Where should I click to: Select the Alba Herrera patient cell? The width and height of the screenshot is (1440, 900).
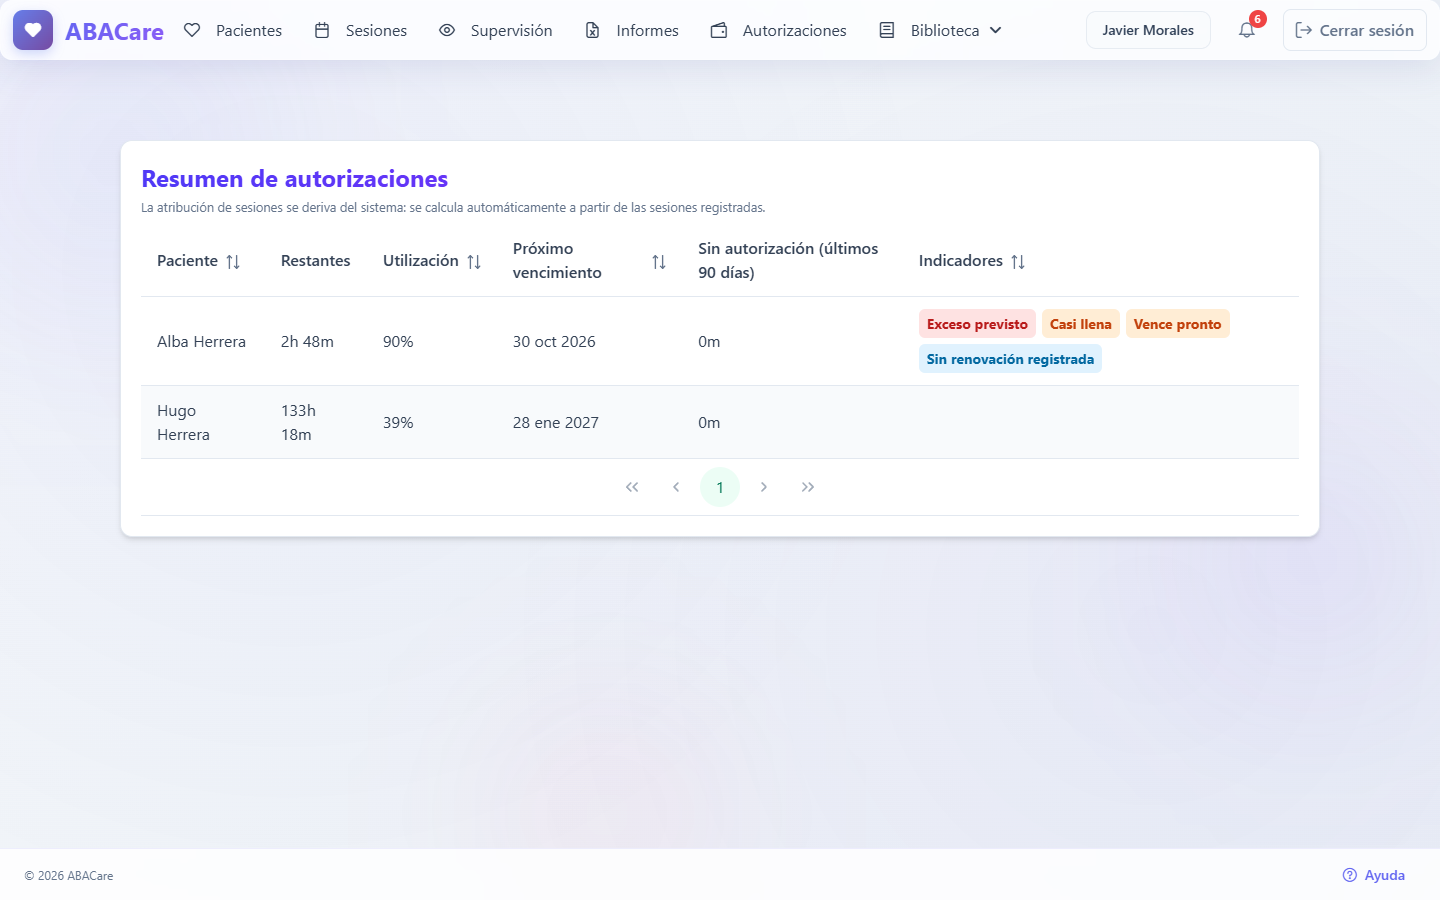pos(201,341)
